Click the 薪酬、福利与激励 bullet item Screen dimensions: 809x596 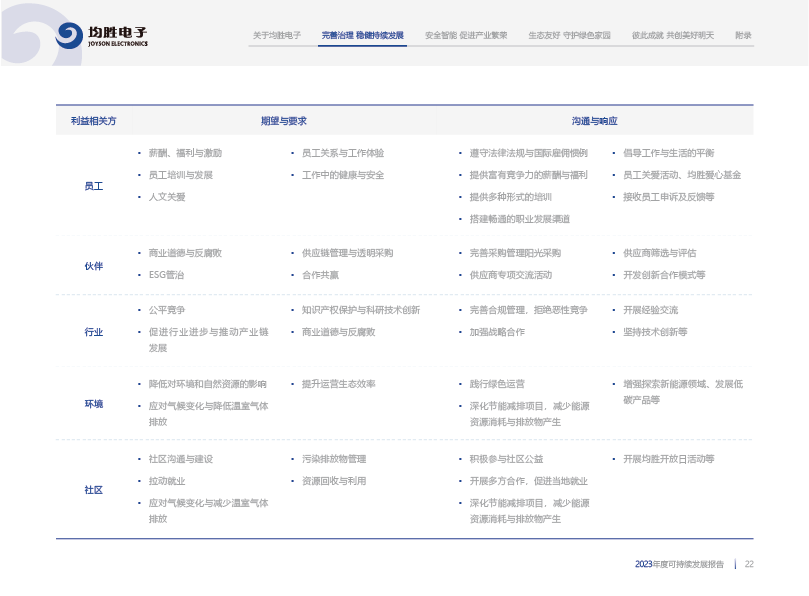point(185,153)
